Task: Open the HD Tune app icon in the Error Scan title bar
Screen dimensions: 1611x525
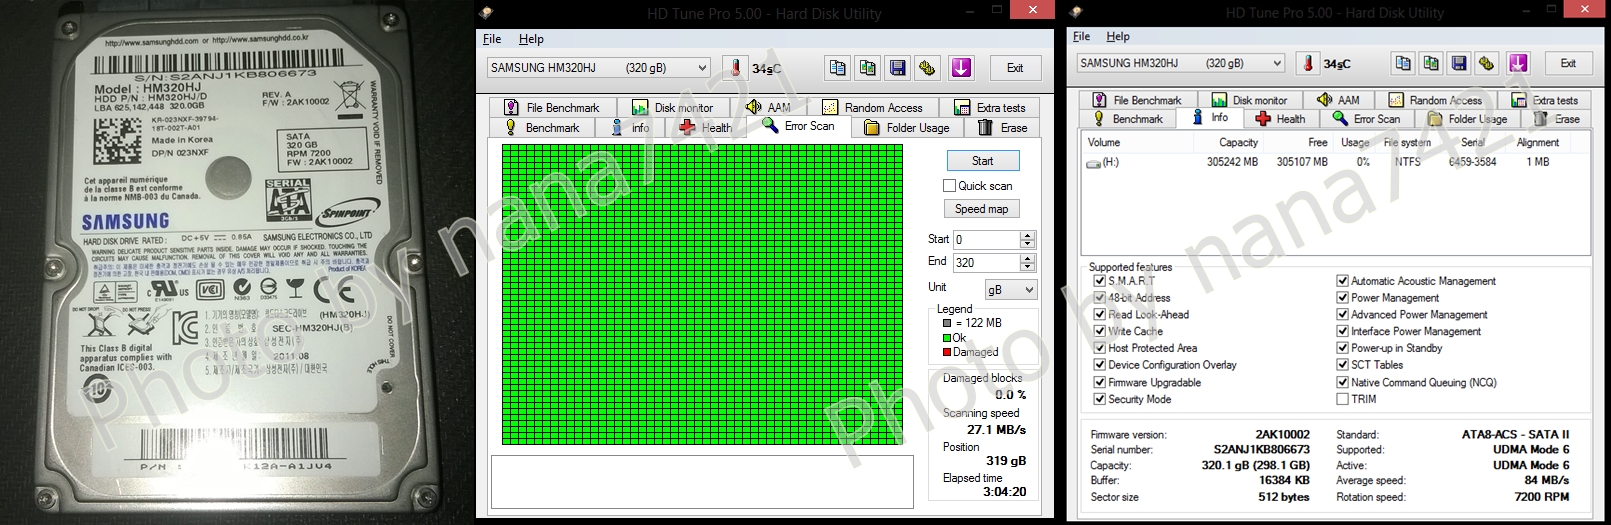Action: click(x=486, y=13)
